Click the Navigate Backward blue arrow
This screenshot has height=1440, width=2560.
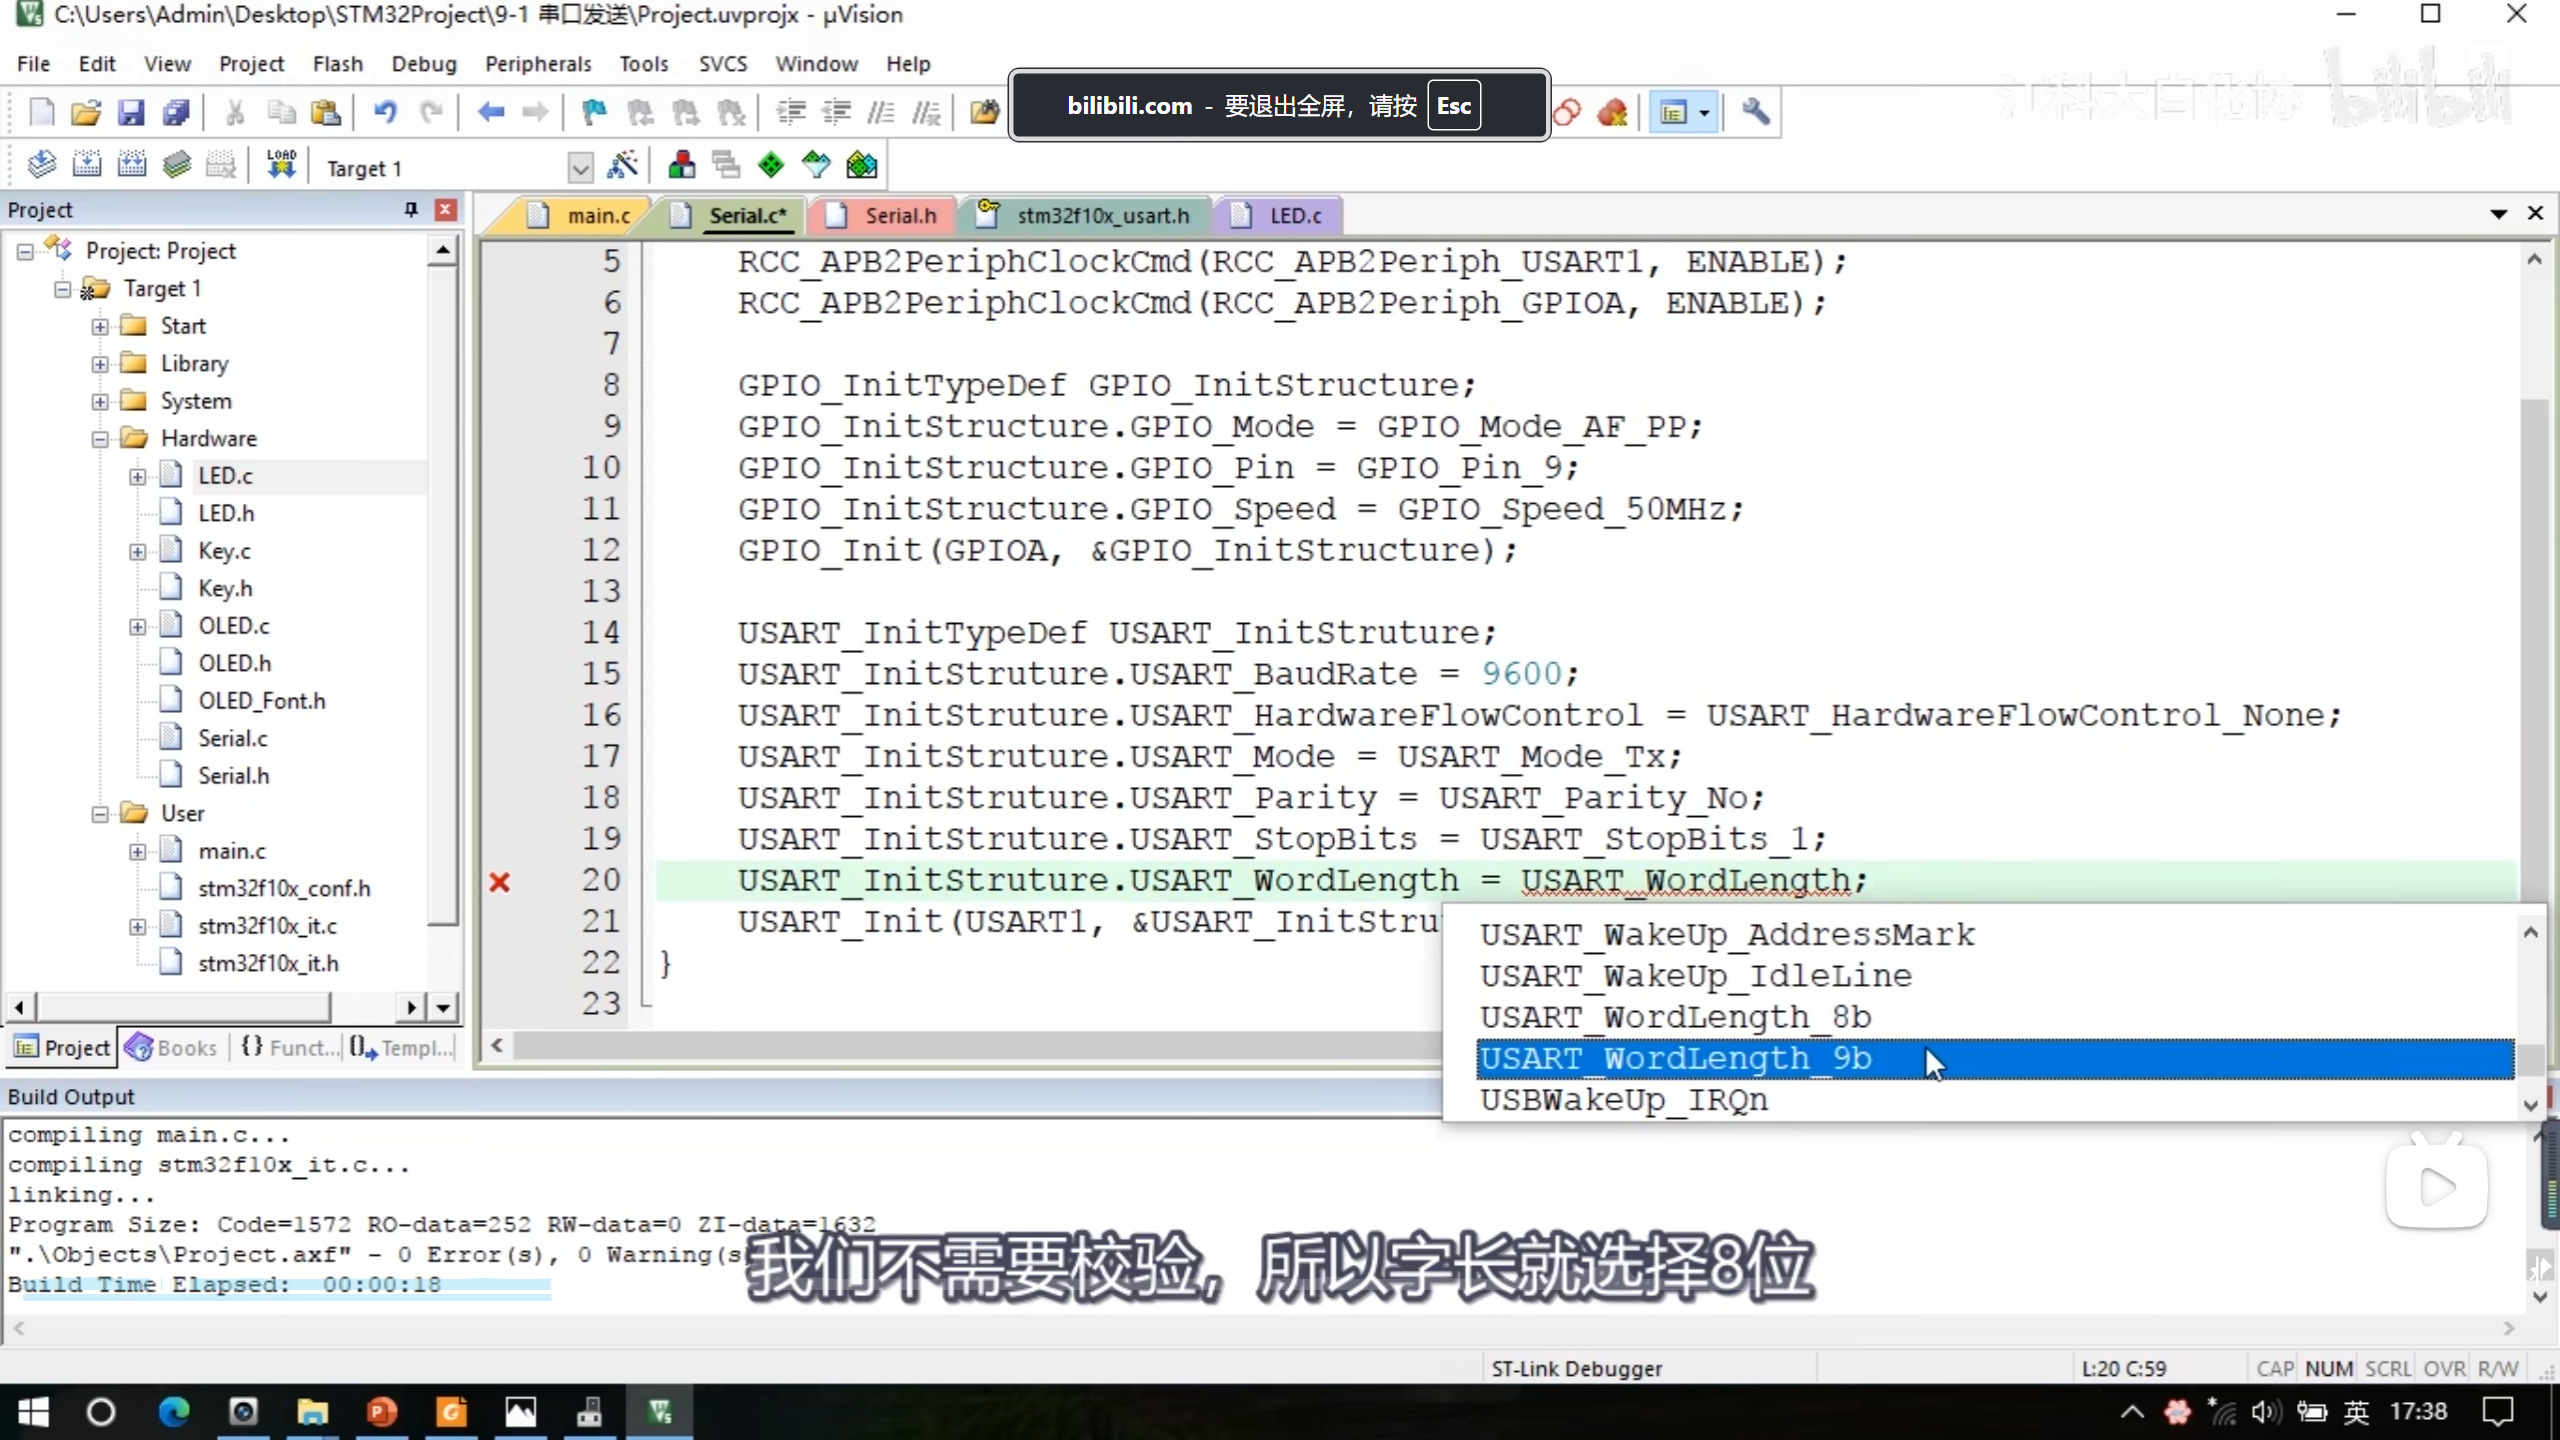(490, 112)
